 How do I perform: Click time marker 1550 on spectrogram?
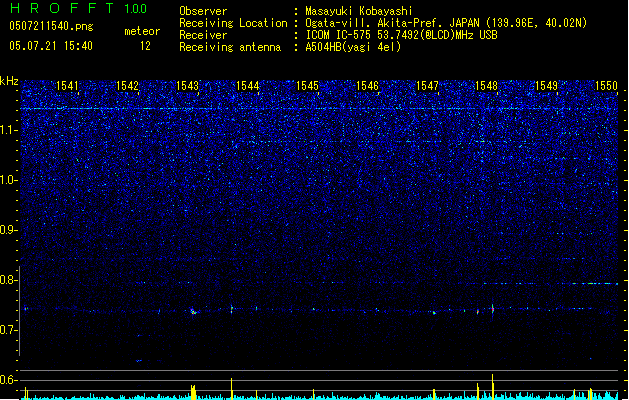[x=606, y=86]
